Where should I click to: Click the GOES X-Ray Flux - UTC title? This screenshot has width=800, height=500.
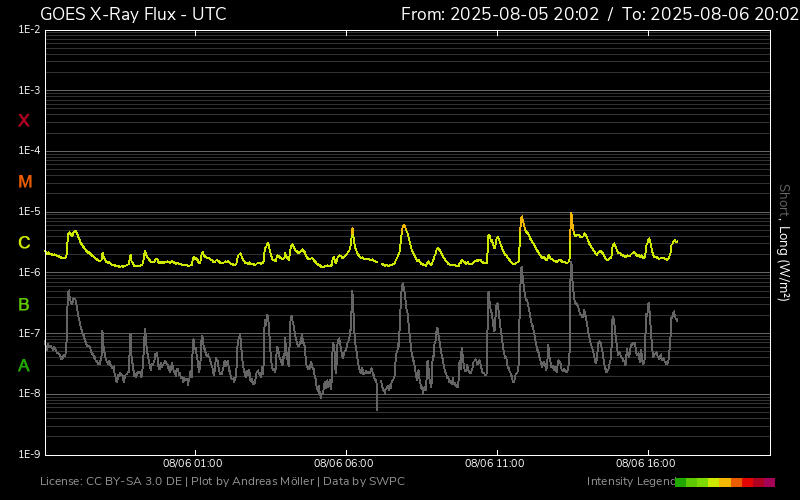[x=133, y=14]
